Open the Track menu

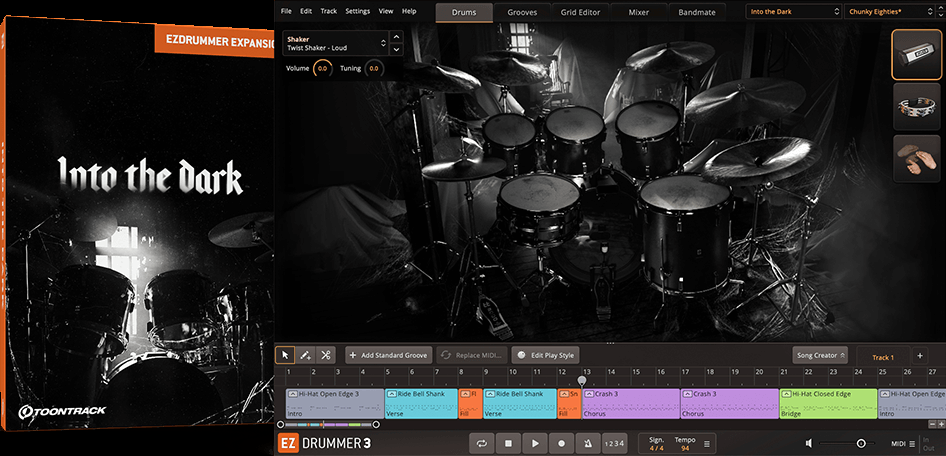pos(329,11)
